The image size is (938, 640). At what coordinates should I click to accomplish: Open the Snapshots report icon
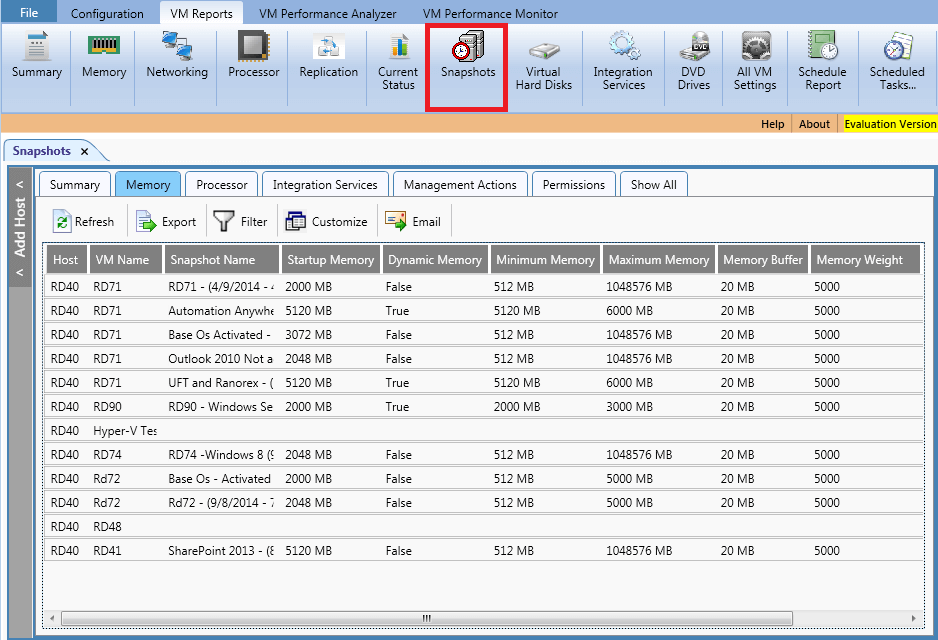tap(468, 57)
